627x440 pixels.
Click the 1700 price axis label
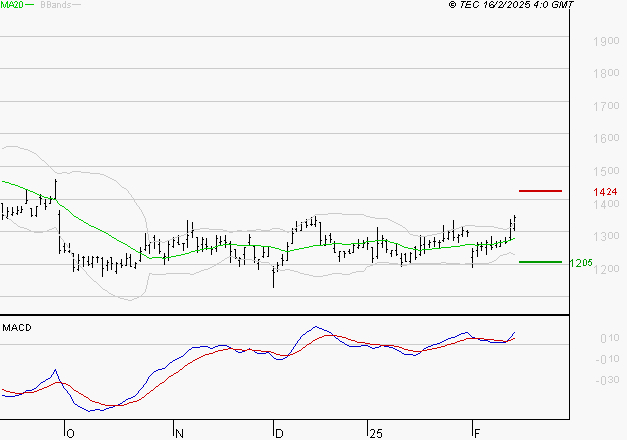604,106
